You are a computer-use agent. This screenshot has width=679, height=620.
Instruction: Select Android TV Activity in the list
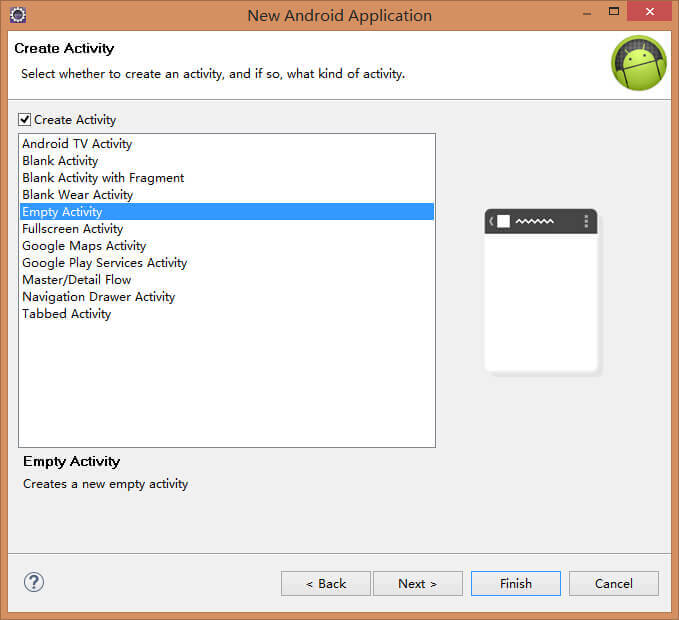point(226,143)
